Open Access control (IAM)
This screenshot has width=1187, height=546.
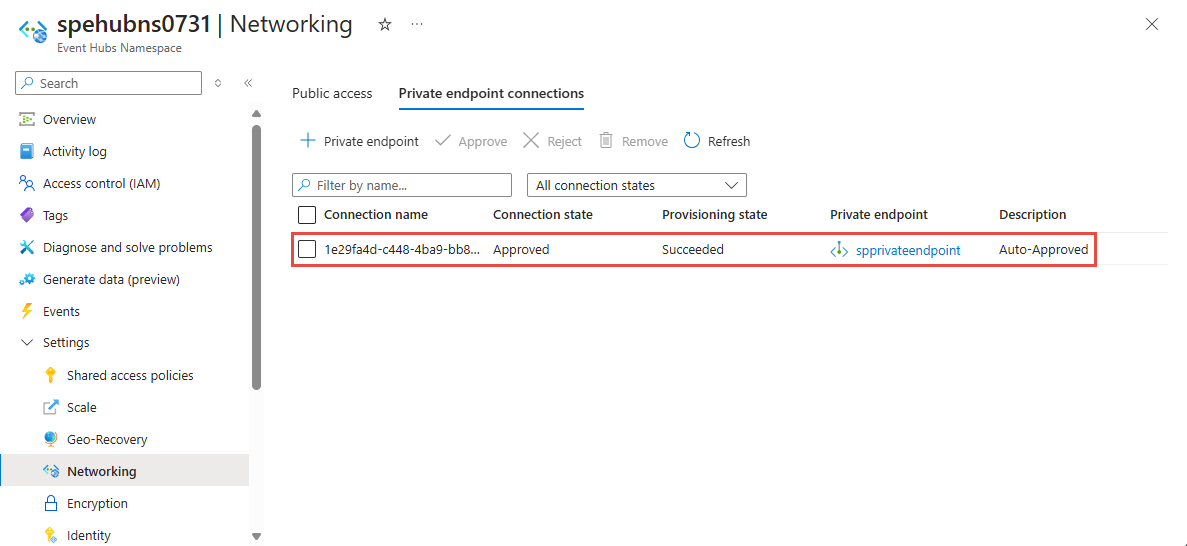point(101,183)
